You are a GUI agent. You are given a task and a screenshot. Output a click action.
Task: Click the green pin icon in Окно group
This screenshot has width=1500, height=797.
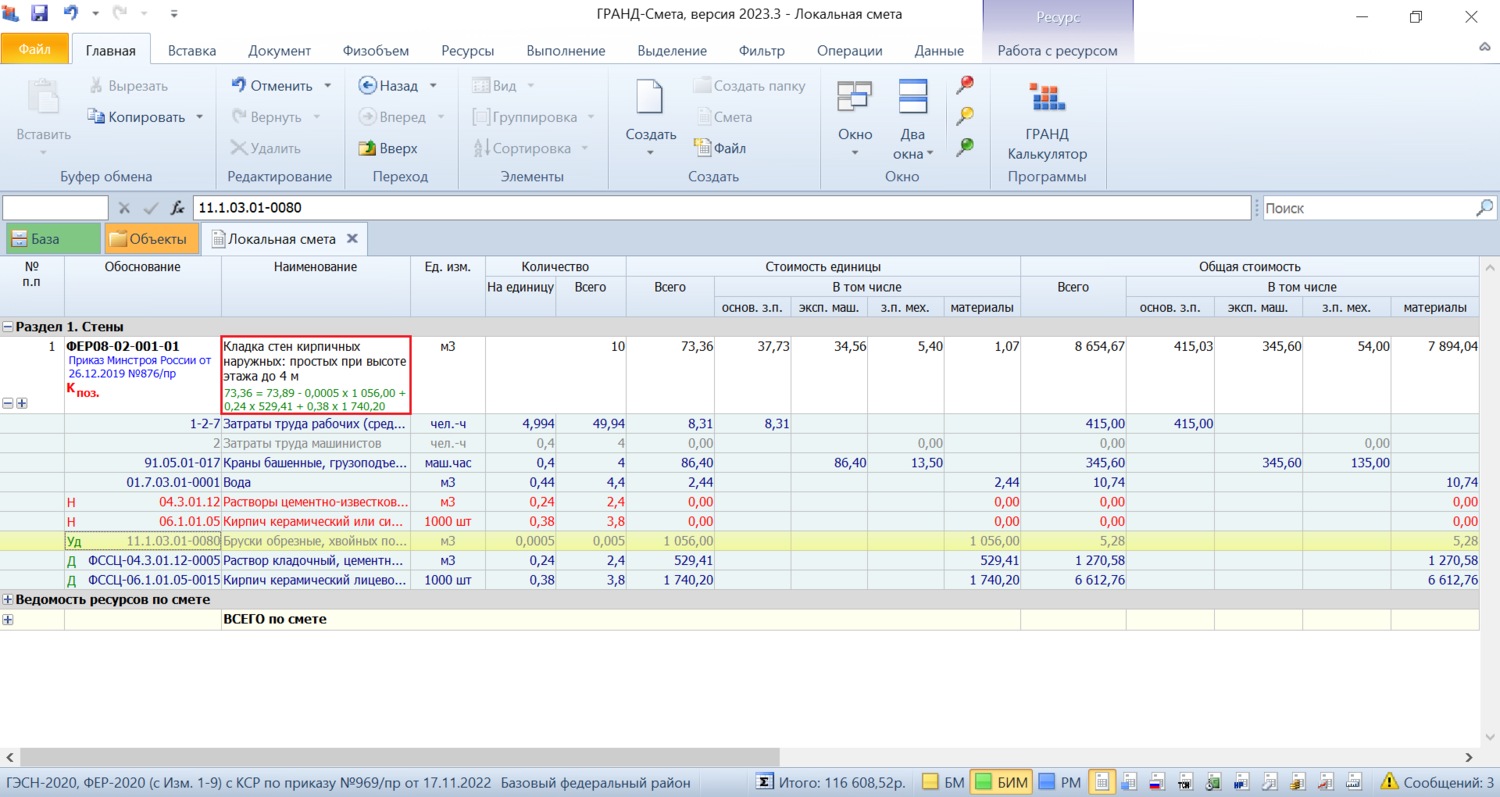965,147
